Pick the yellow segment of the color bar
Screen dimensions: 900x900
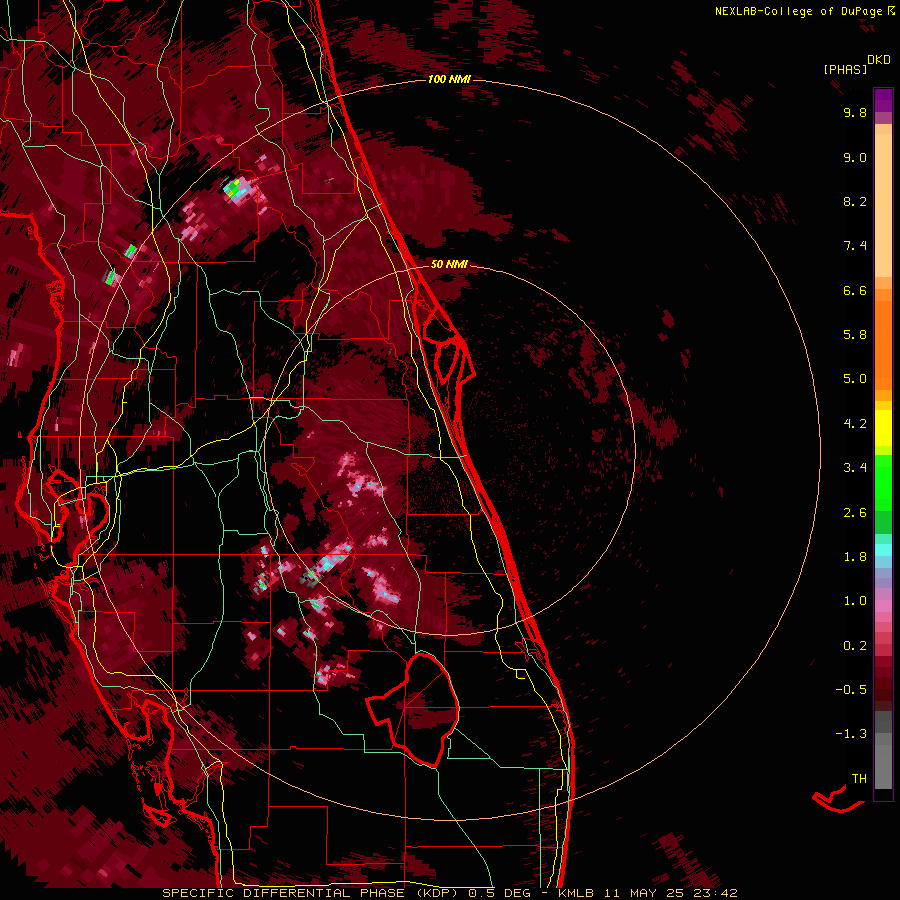tap(883, 428)
